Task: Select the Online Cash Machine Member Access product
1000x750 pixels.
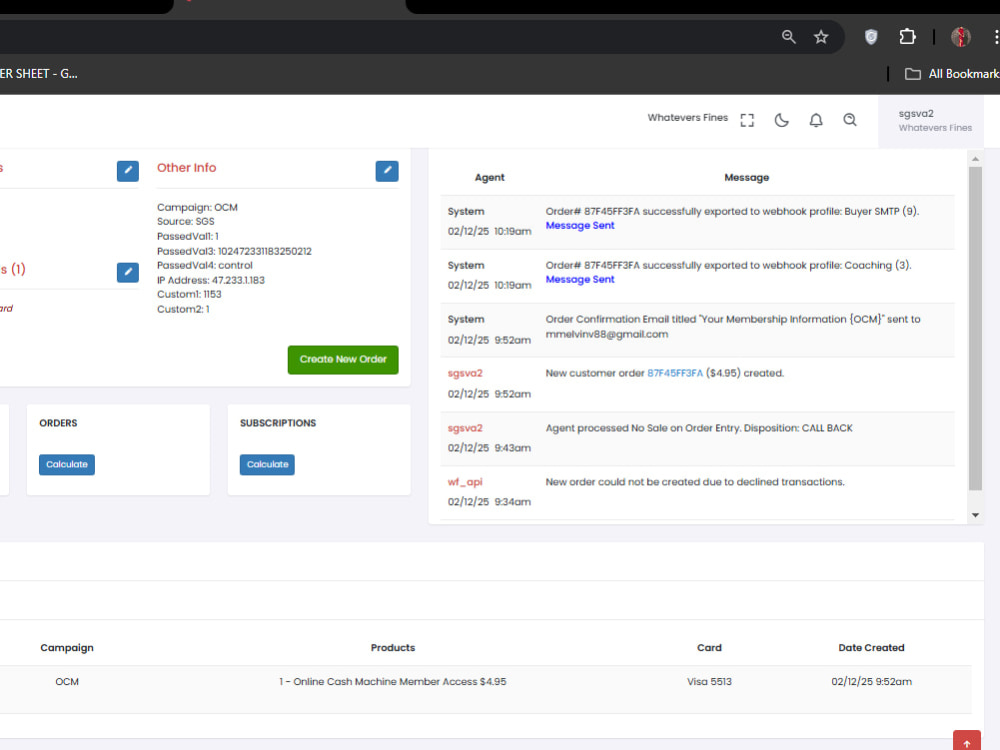Action: pyautogui.click(x=393, y=682)
